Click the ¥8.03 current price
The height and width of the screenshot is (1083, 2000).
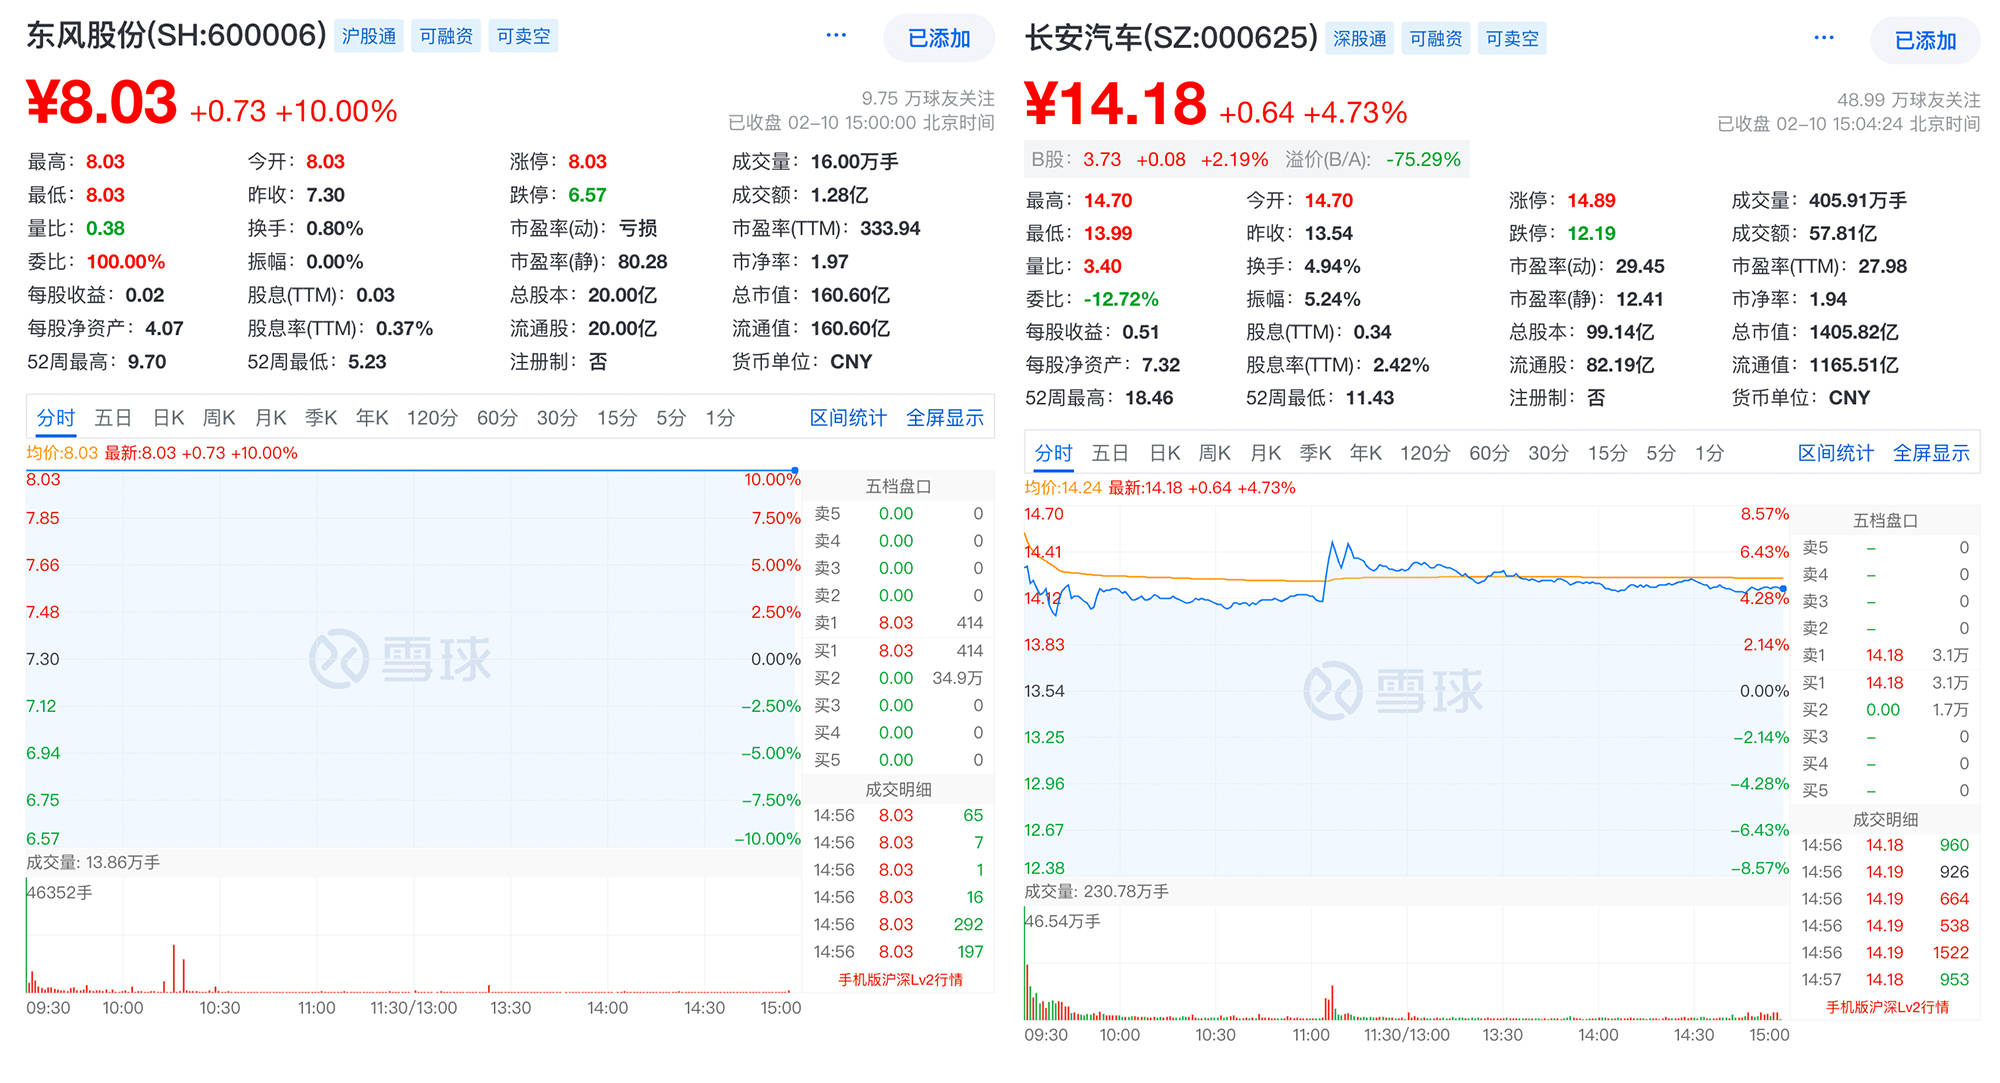click(x=101, y=103)
